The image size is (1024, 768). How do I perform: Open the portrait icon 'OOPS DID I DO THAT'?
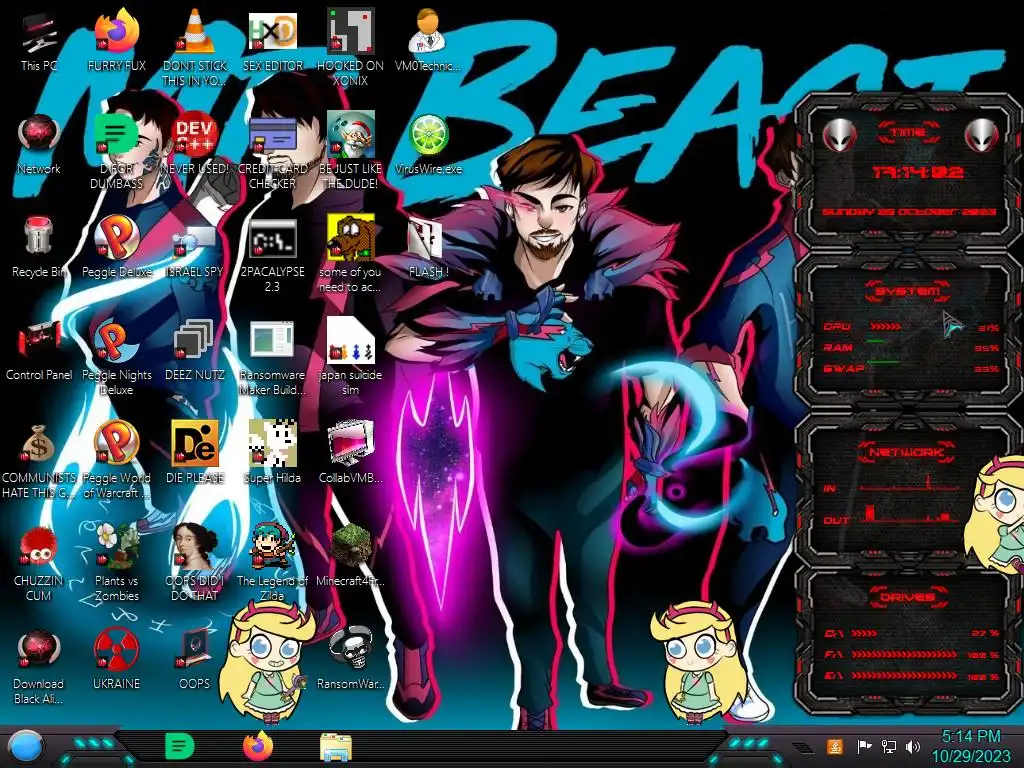tap(195, 547)
